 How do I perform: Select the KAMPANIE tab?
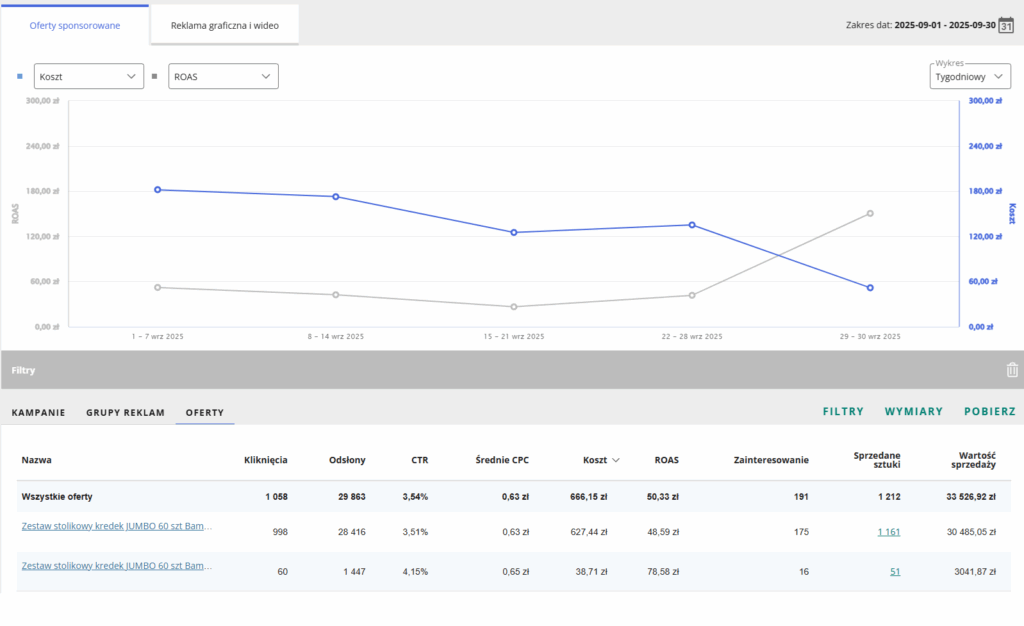click(38, 412)
